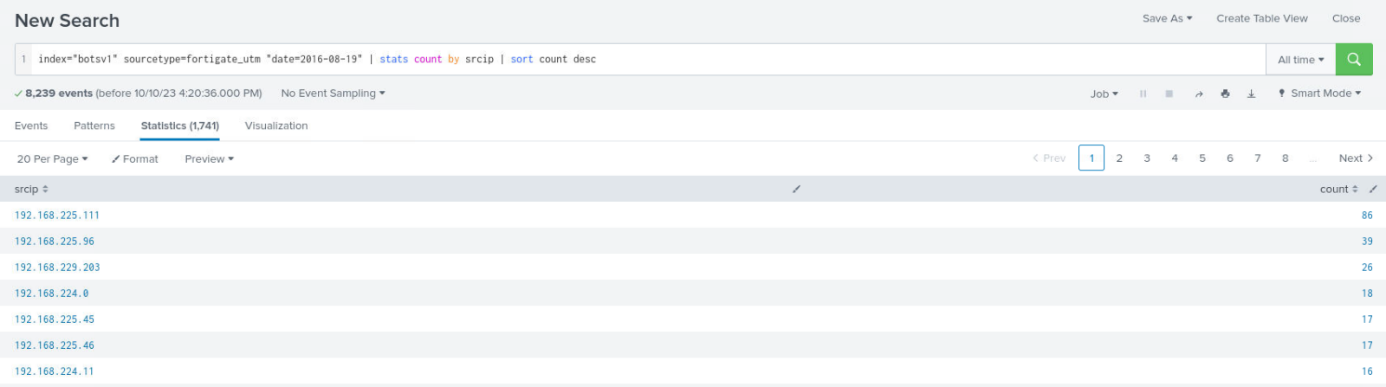1386x387 pixels.
Task: Click count value 39
Action: 1366,241
